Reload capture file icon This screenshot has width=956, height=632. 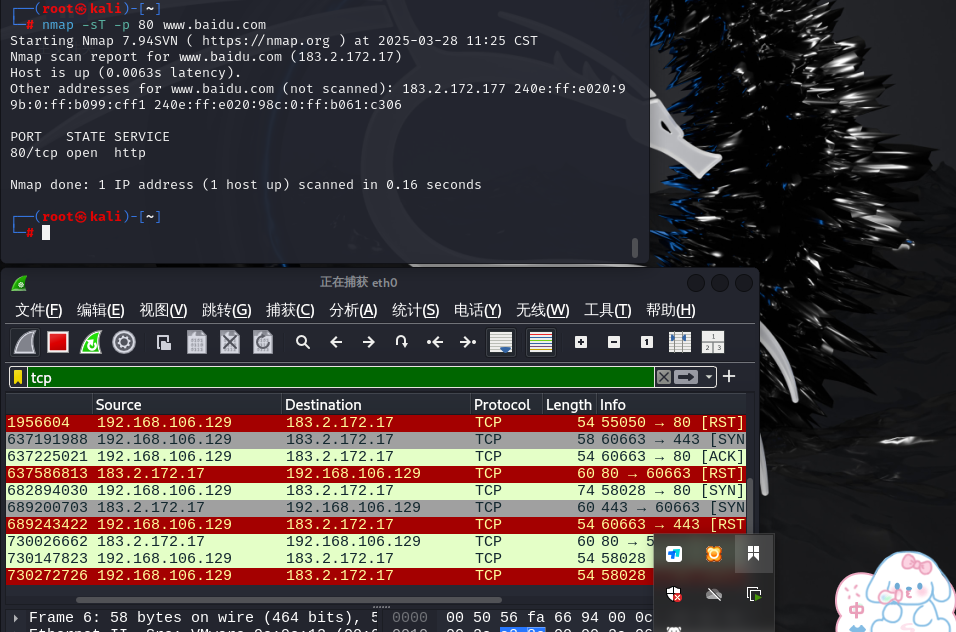[x=263, y=343]
